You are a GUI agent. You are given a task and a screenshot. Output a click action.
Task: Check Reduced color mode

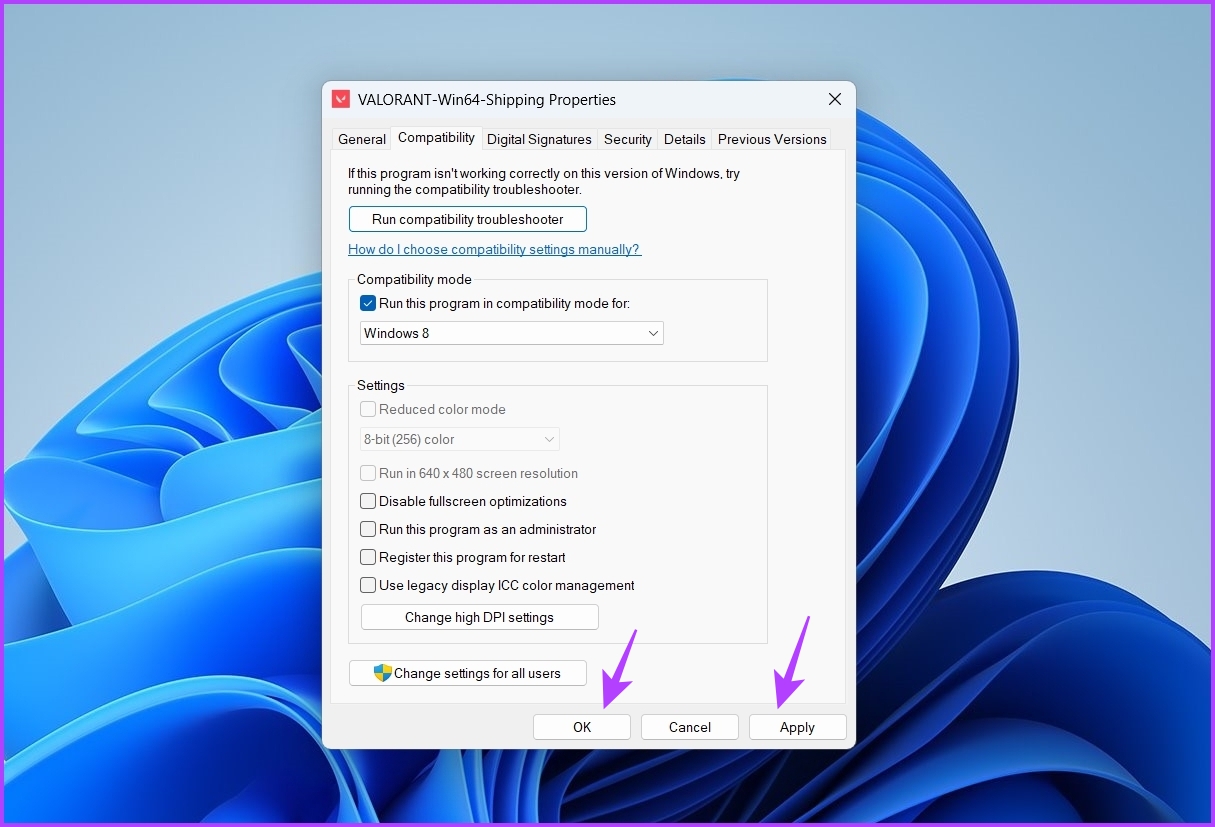click(x=368, y=409)
